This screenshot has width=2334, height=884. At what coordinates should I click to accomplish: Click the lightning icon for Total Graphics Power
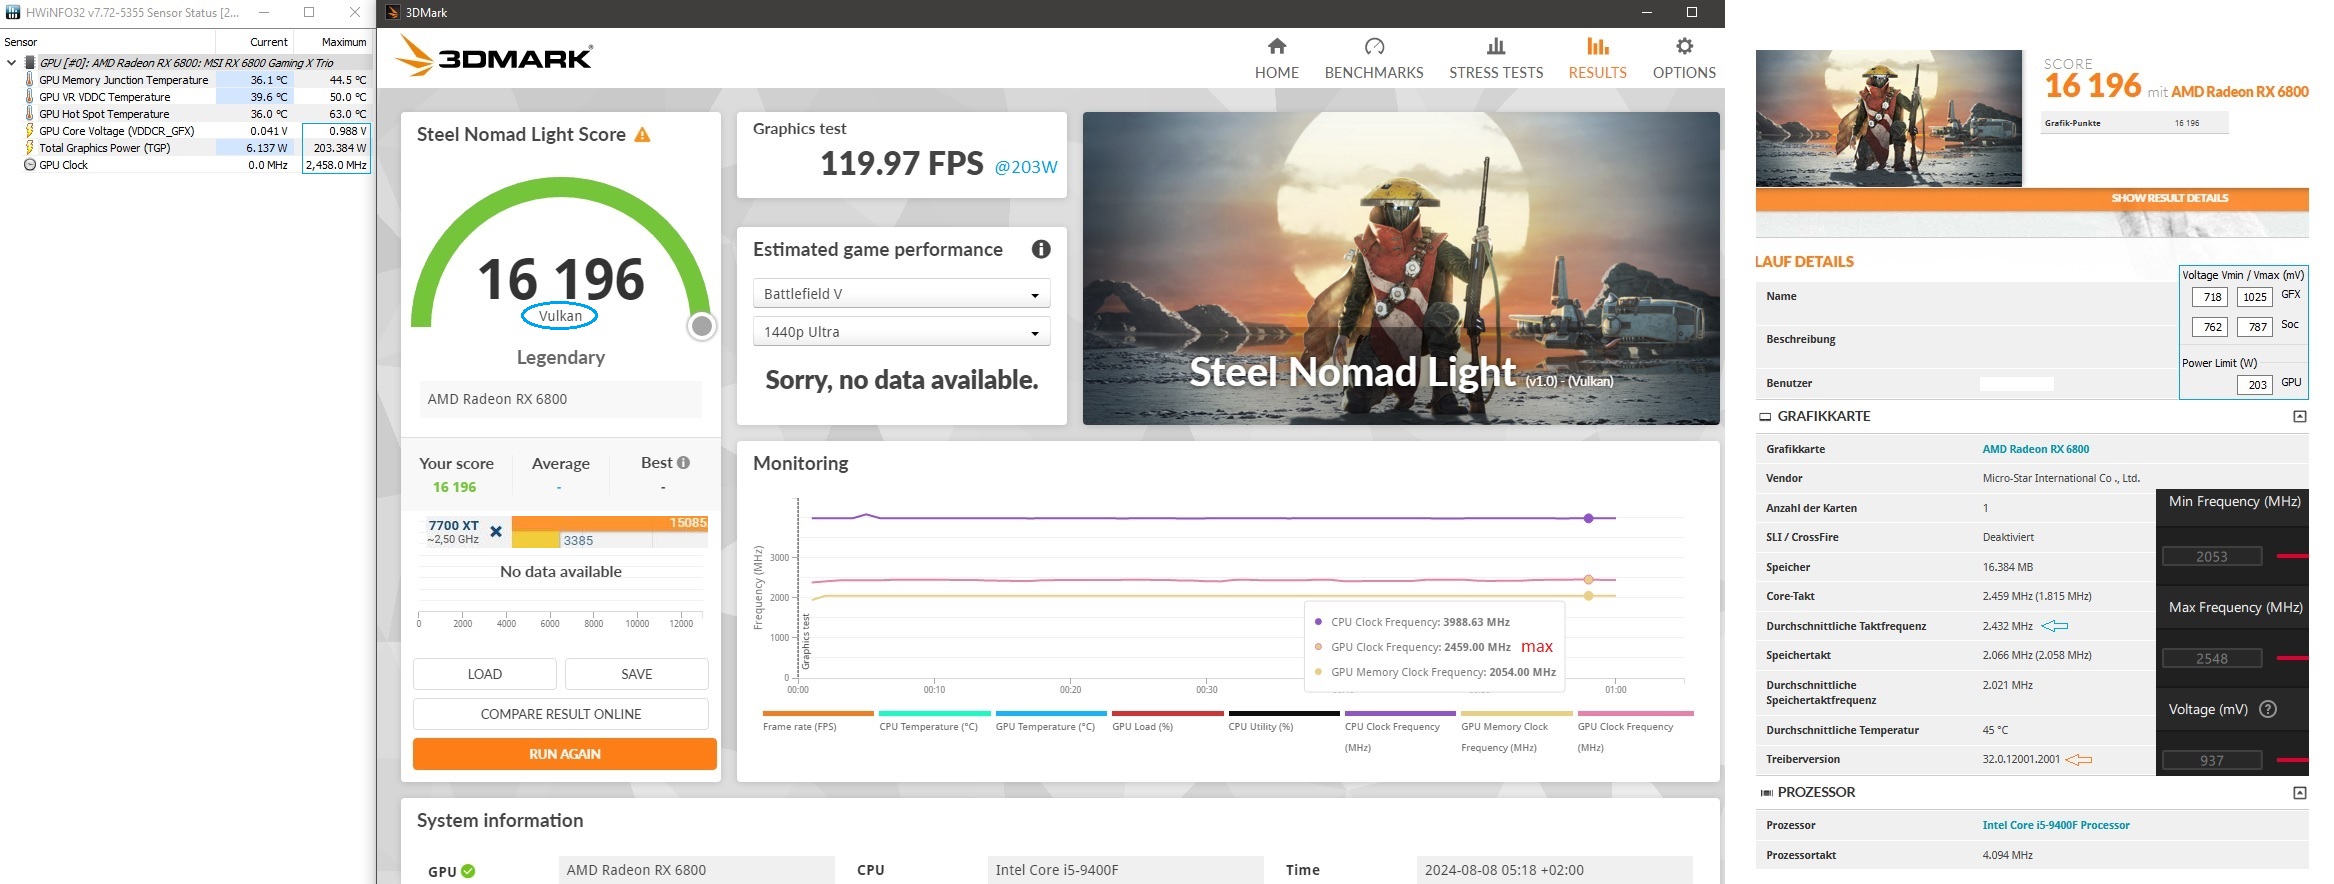[29, 147]
